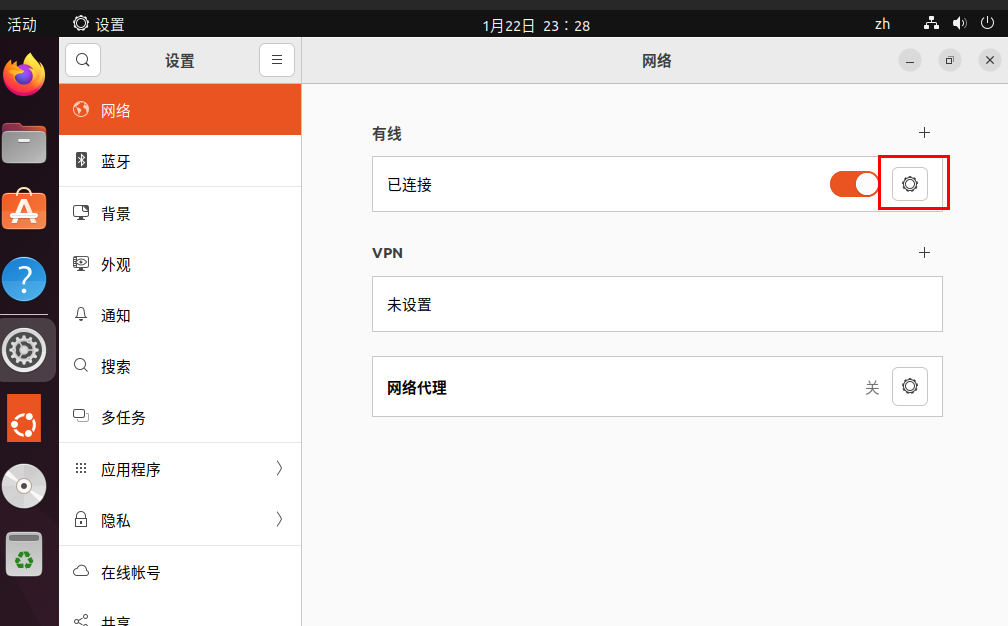Click the search icon in Settings

pyautogui.click(x=83, y=60)
